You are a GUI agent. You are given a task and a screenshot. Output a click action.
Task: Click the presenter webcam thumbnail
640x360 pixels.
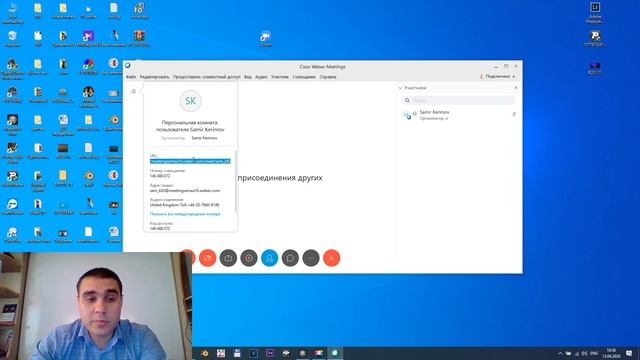(96, 306)
